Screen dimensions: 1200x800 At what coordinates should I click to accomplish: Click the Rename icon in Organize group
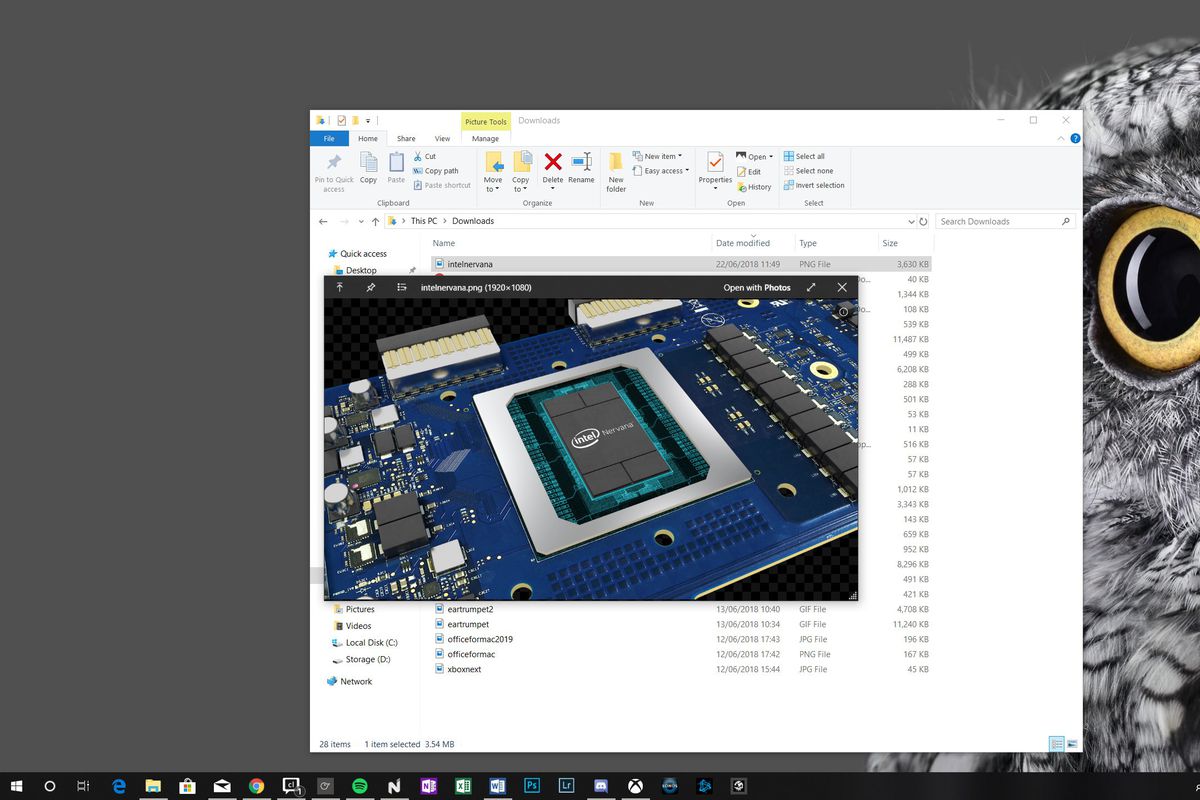point(581,163)
